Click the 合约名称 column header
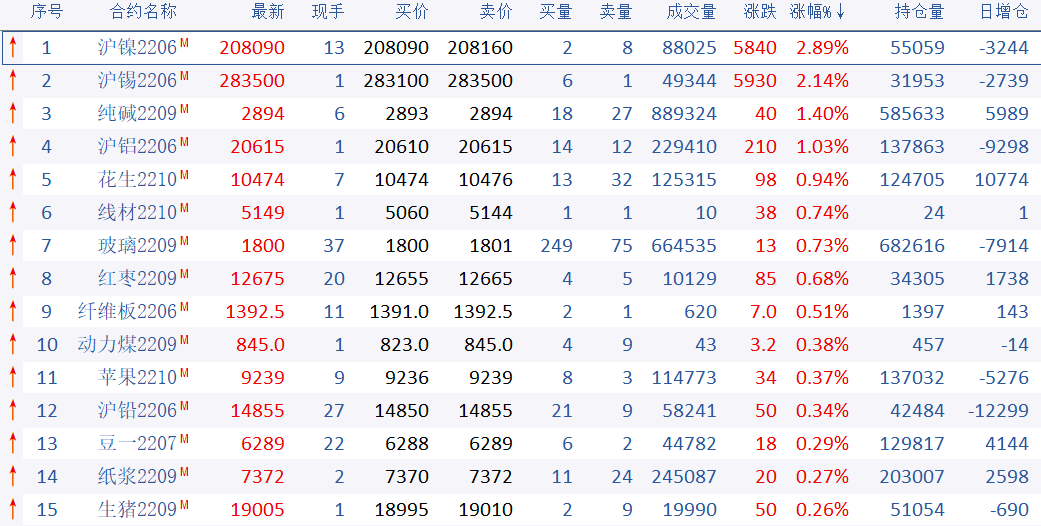Image resolution: width=1041 pixels, height=526 pixels. pos(143,12)
